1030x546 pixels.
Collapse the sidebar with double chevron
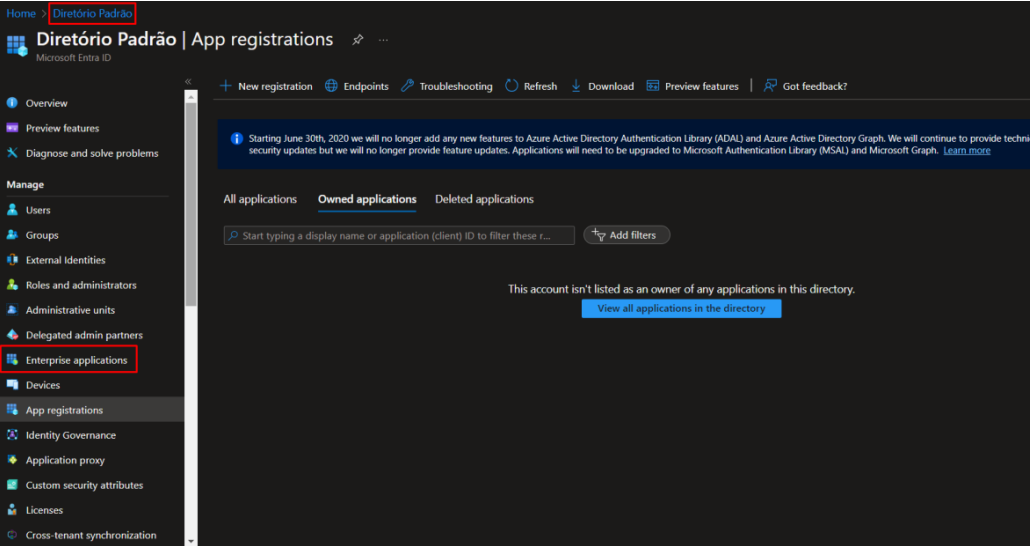pyautogui.click(x=188, y=81)
